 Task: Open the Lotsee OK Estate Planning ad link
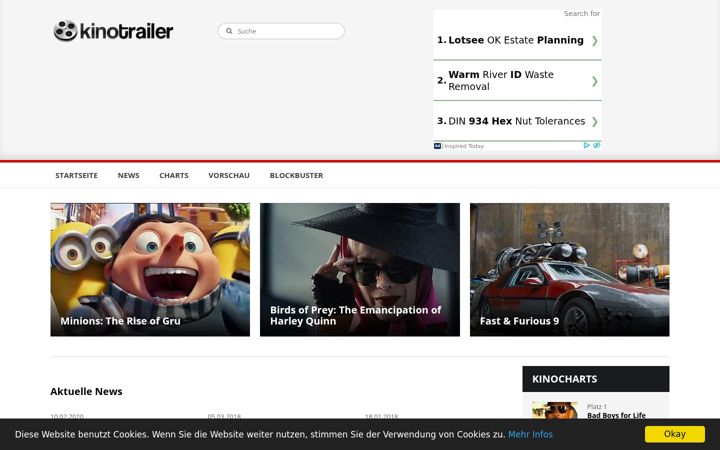point(516,40)
